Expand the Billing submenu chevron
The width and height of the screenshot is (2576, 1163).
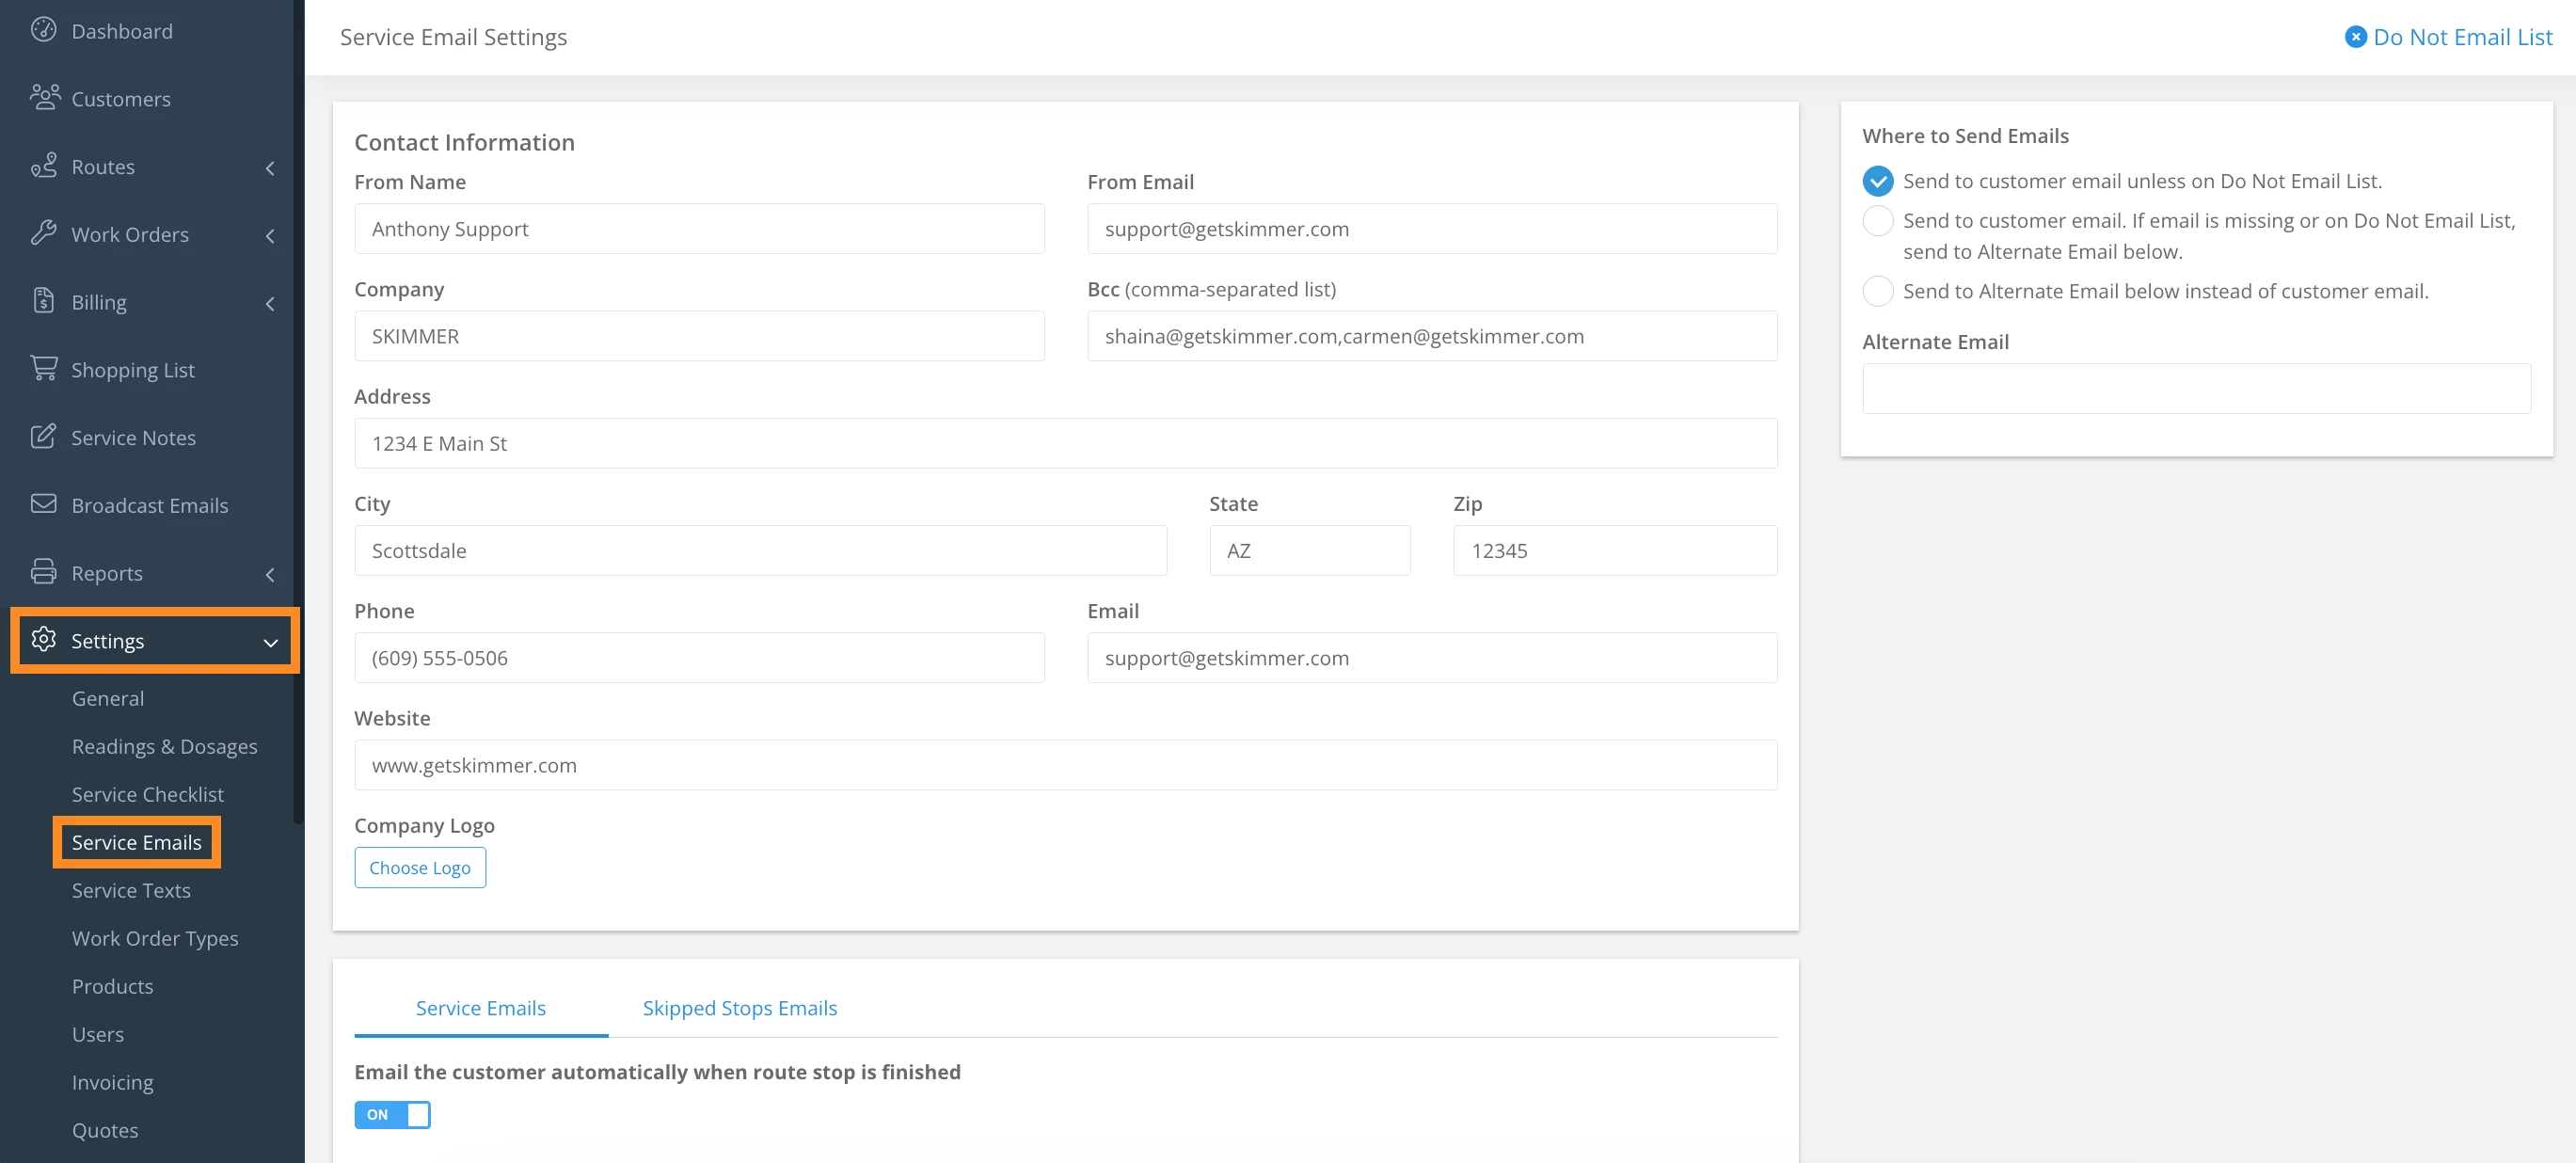[269, 303]
